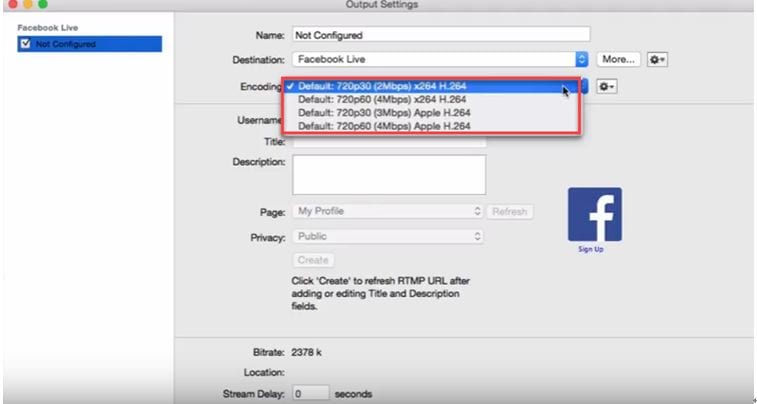Image resolution: width=757 pixels, height=404 pixels.
Task: Click the Create button
Action: pyautogui.click(x=313, y=260)
